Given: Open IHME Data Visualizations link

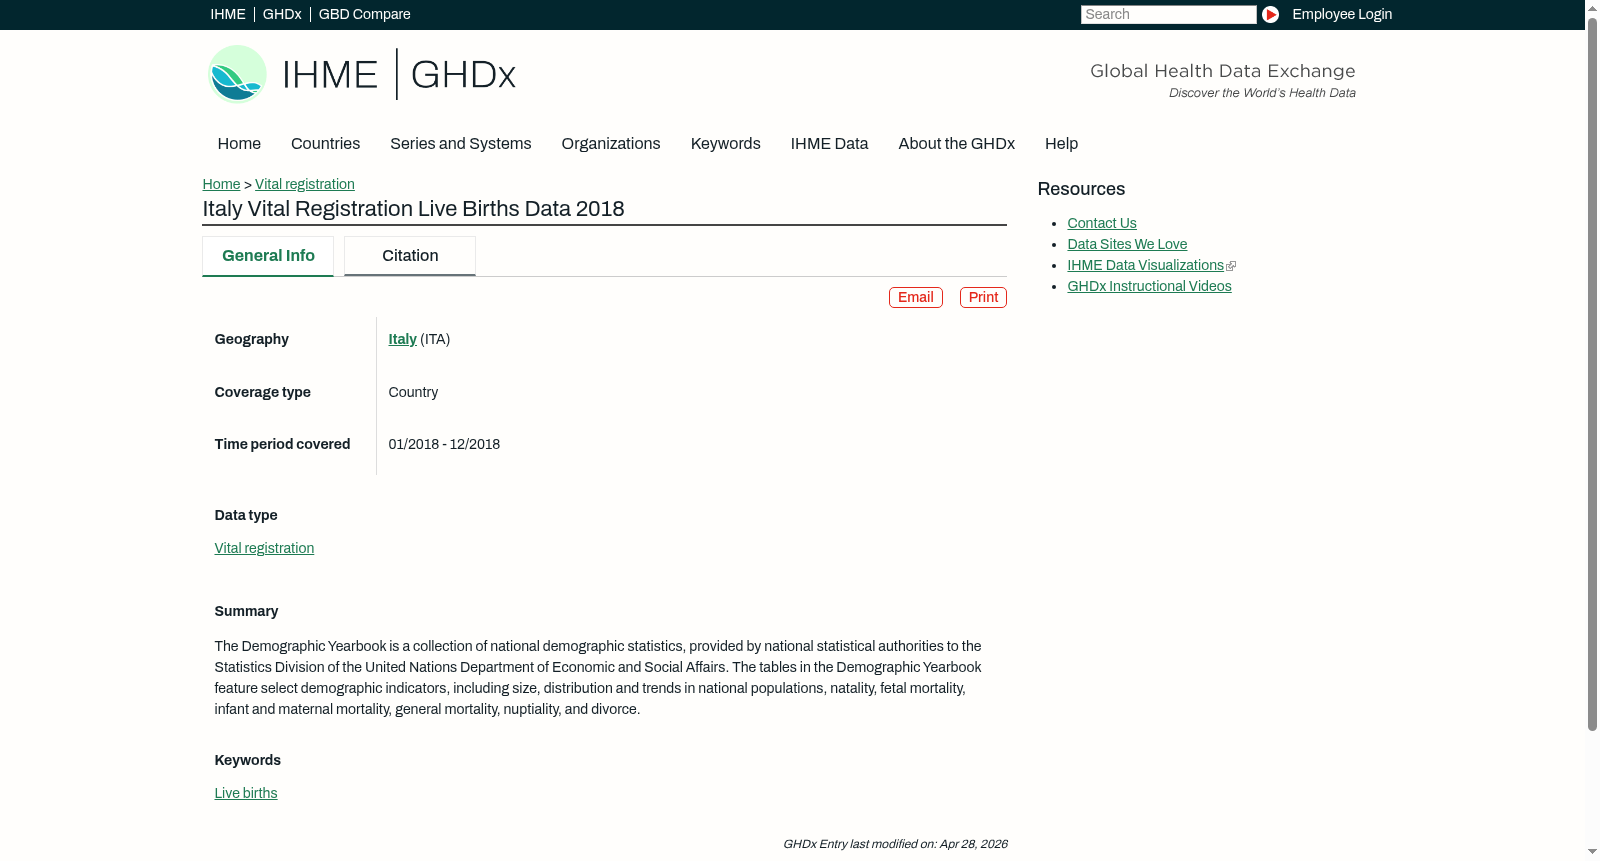Looking at the screenshot, I should pos(1145,266).
